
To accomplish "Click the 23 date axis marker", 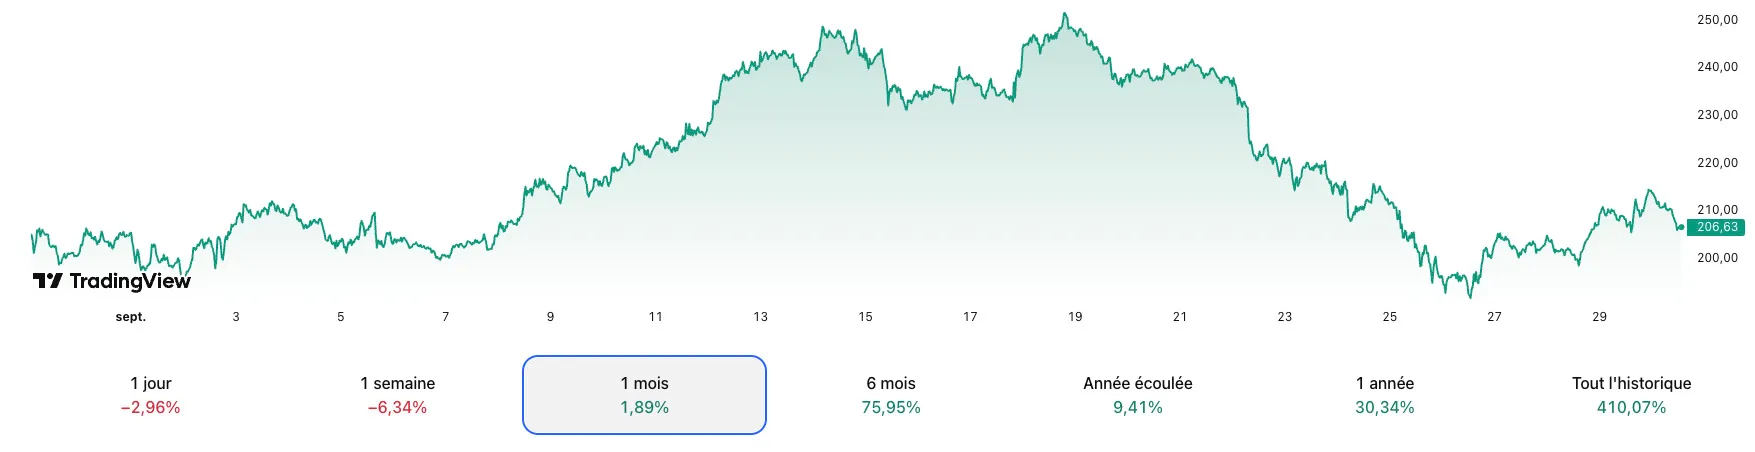I will [x=1284, y=317].
